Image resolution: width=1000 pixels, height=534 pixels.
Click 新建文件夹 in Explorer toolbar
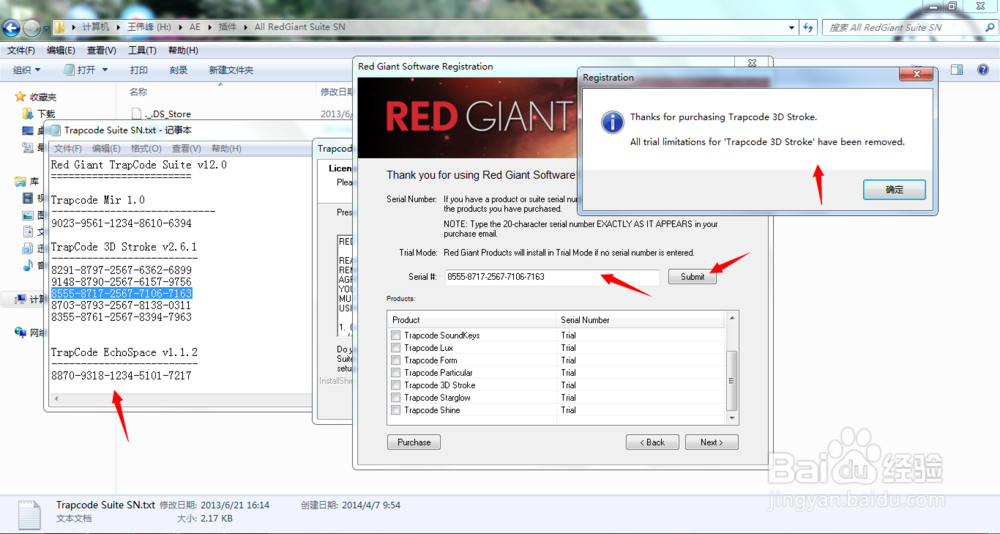[231, 70]
